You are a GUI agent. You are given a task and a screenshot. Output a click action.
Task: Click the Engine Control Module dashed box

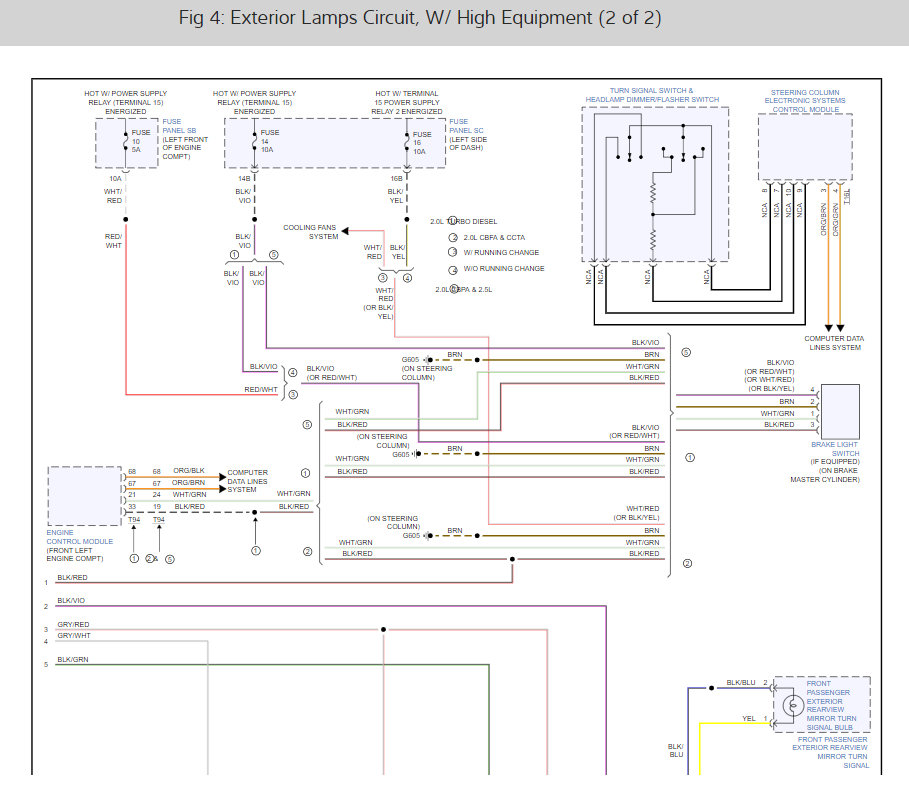[x=82, y=495]
